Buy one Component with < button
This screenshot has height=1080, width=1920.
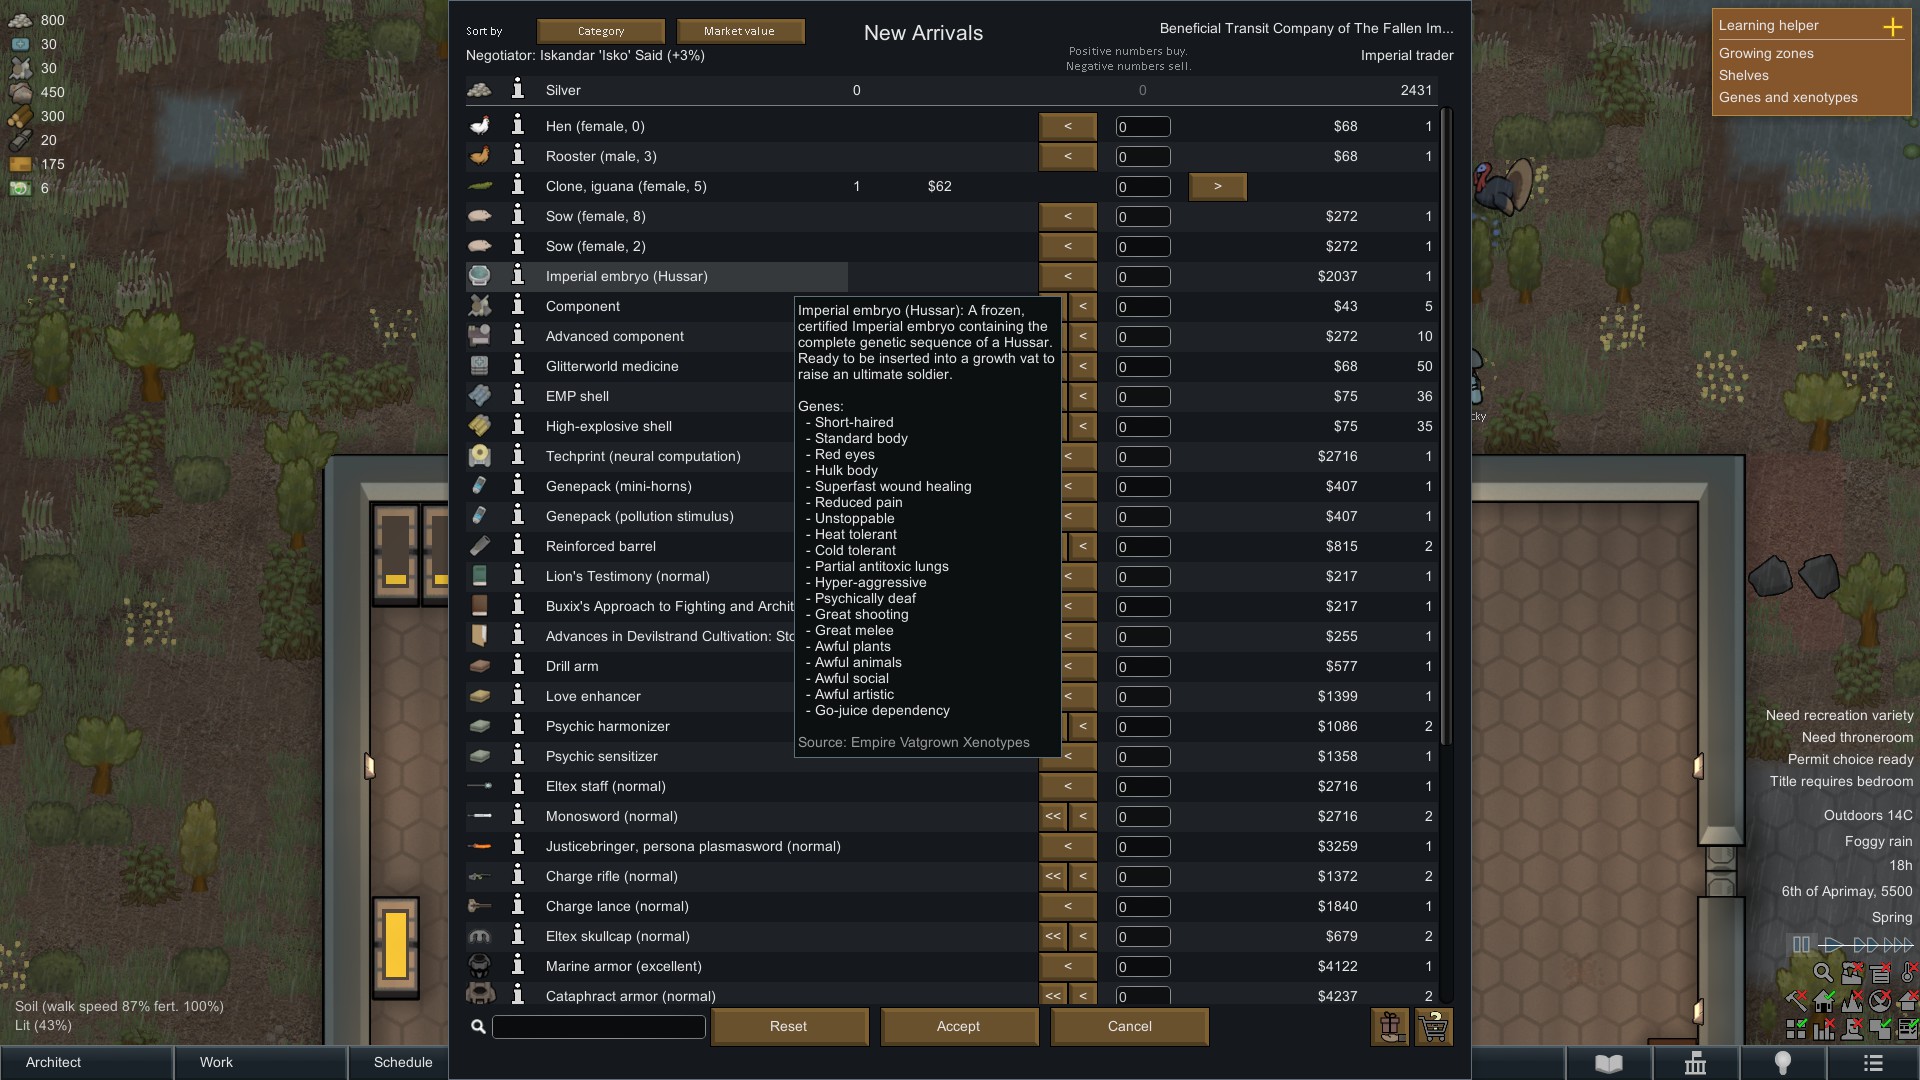[x=1083, y=306]
